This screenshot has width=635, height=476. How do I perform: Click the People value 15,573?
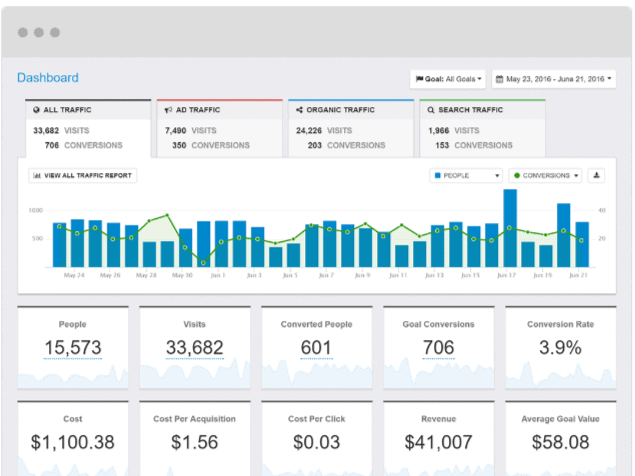point(73,347)
